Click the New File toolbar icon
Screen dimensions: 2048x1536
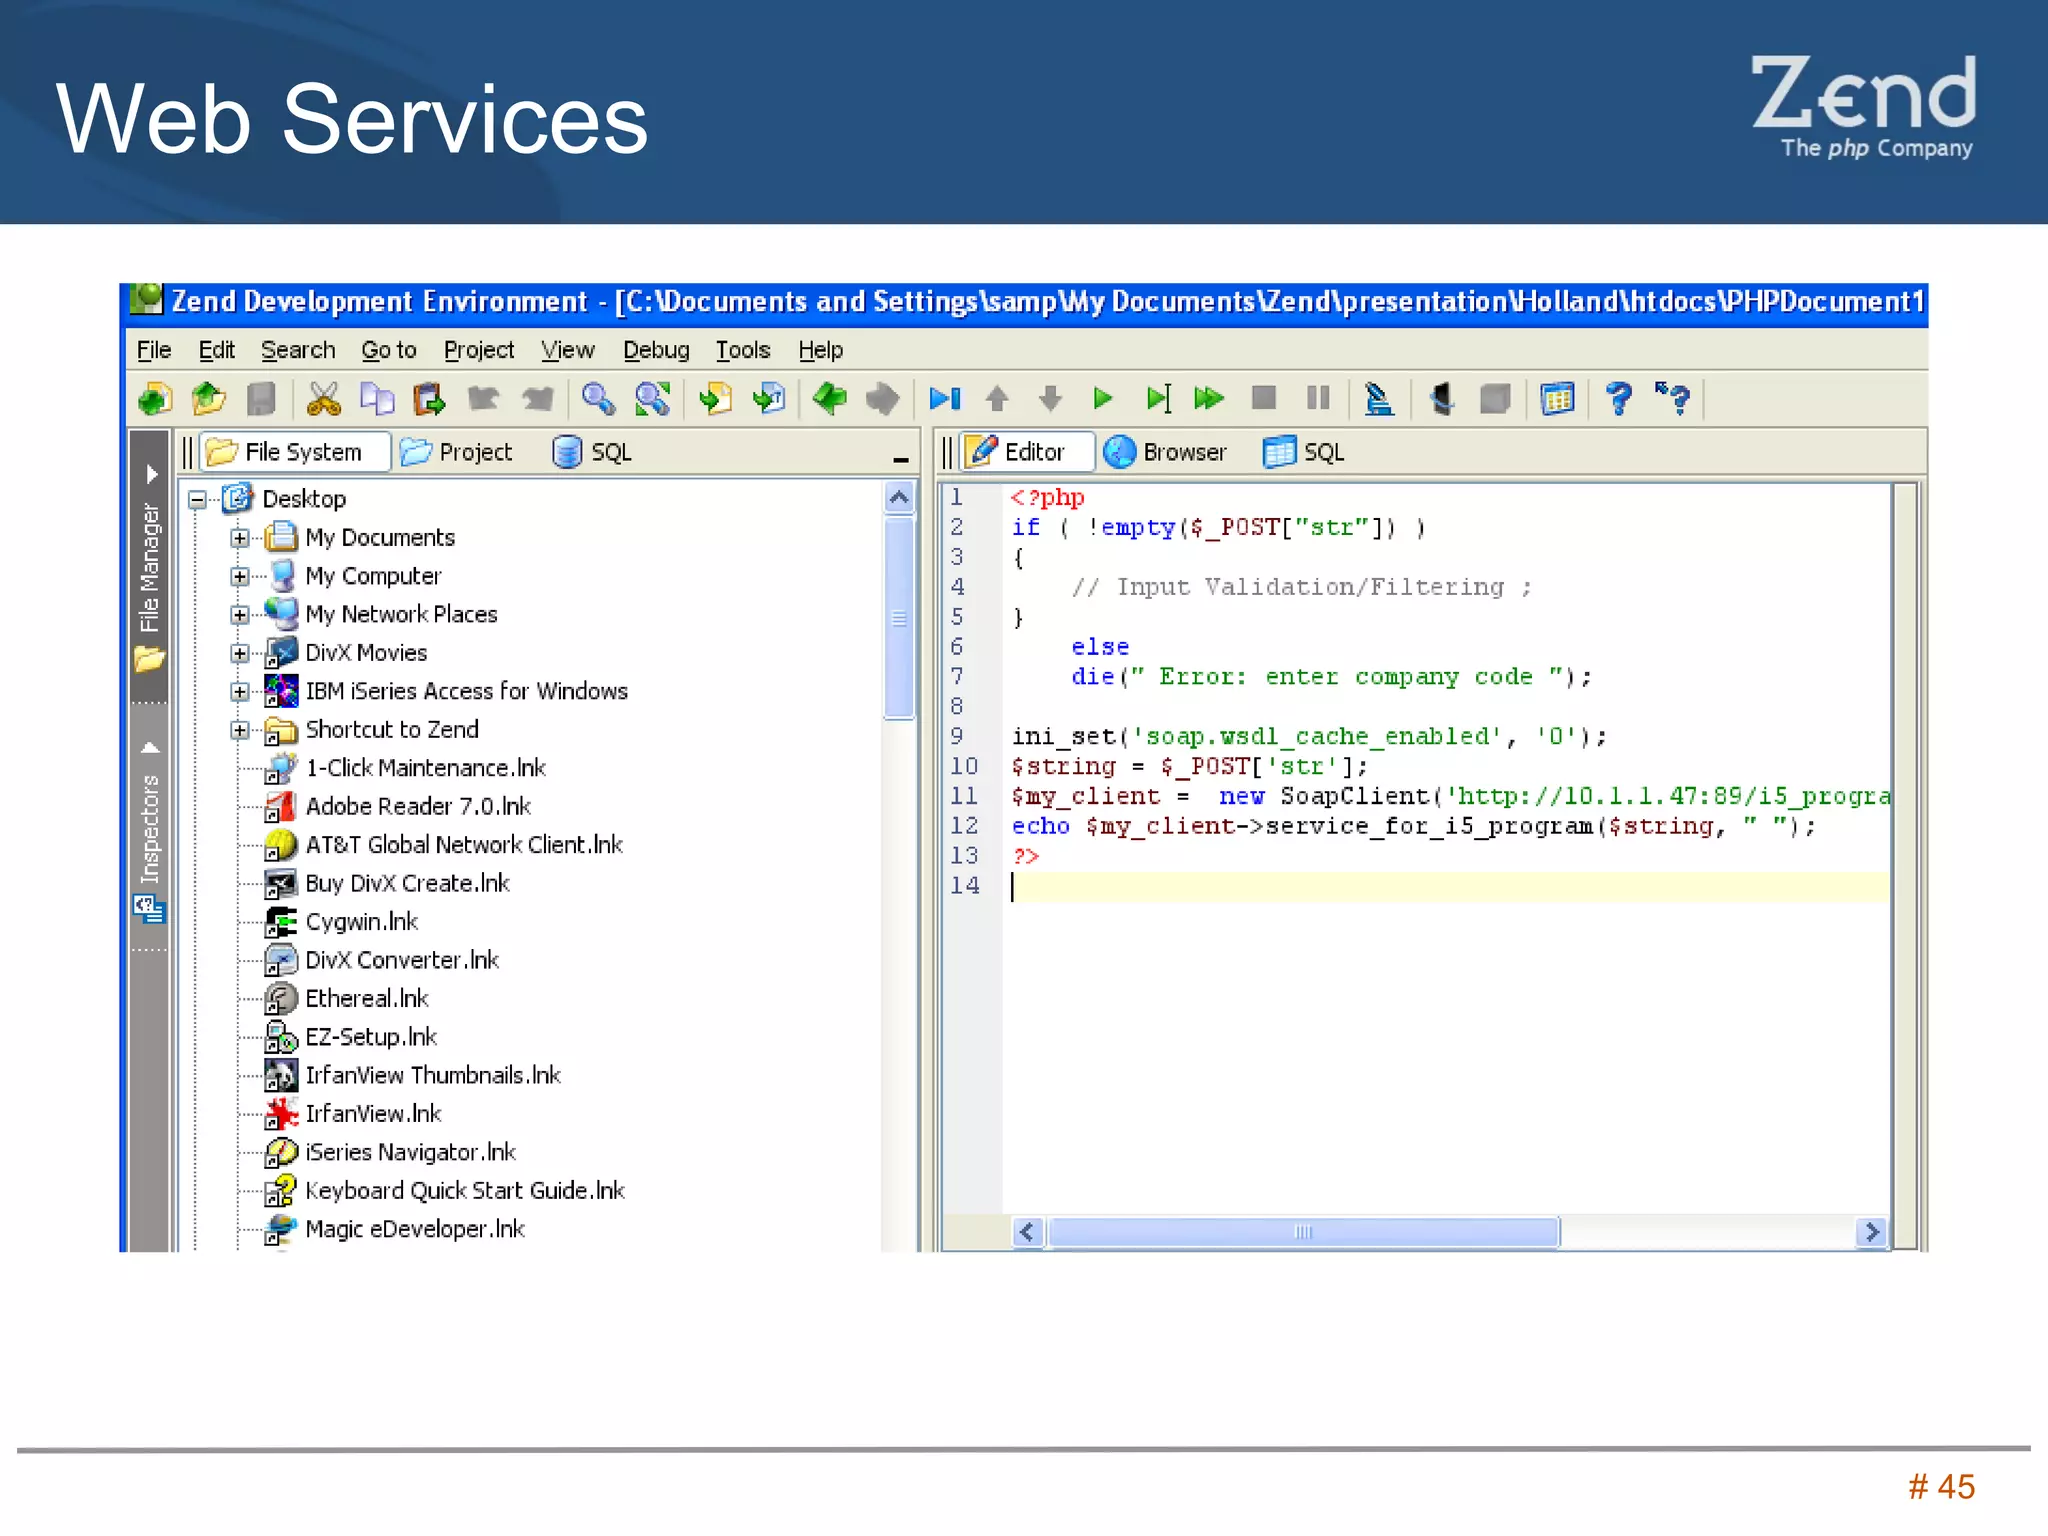pos(155,400)
